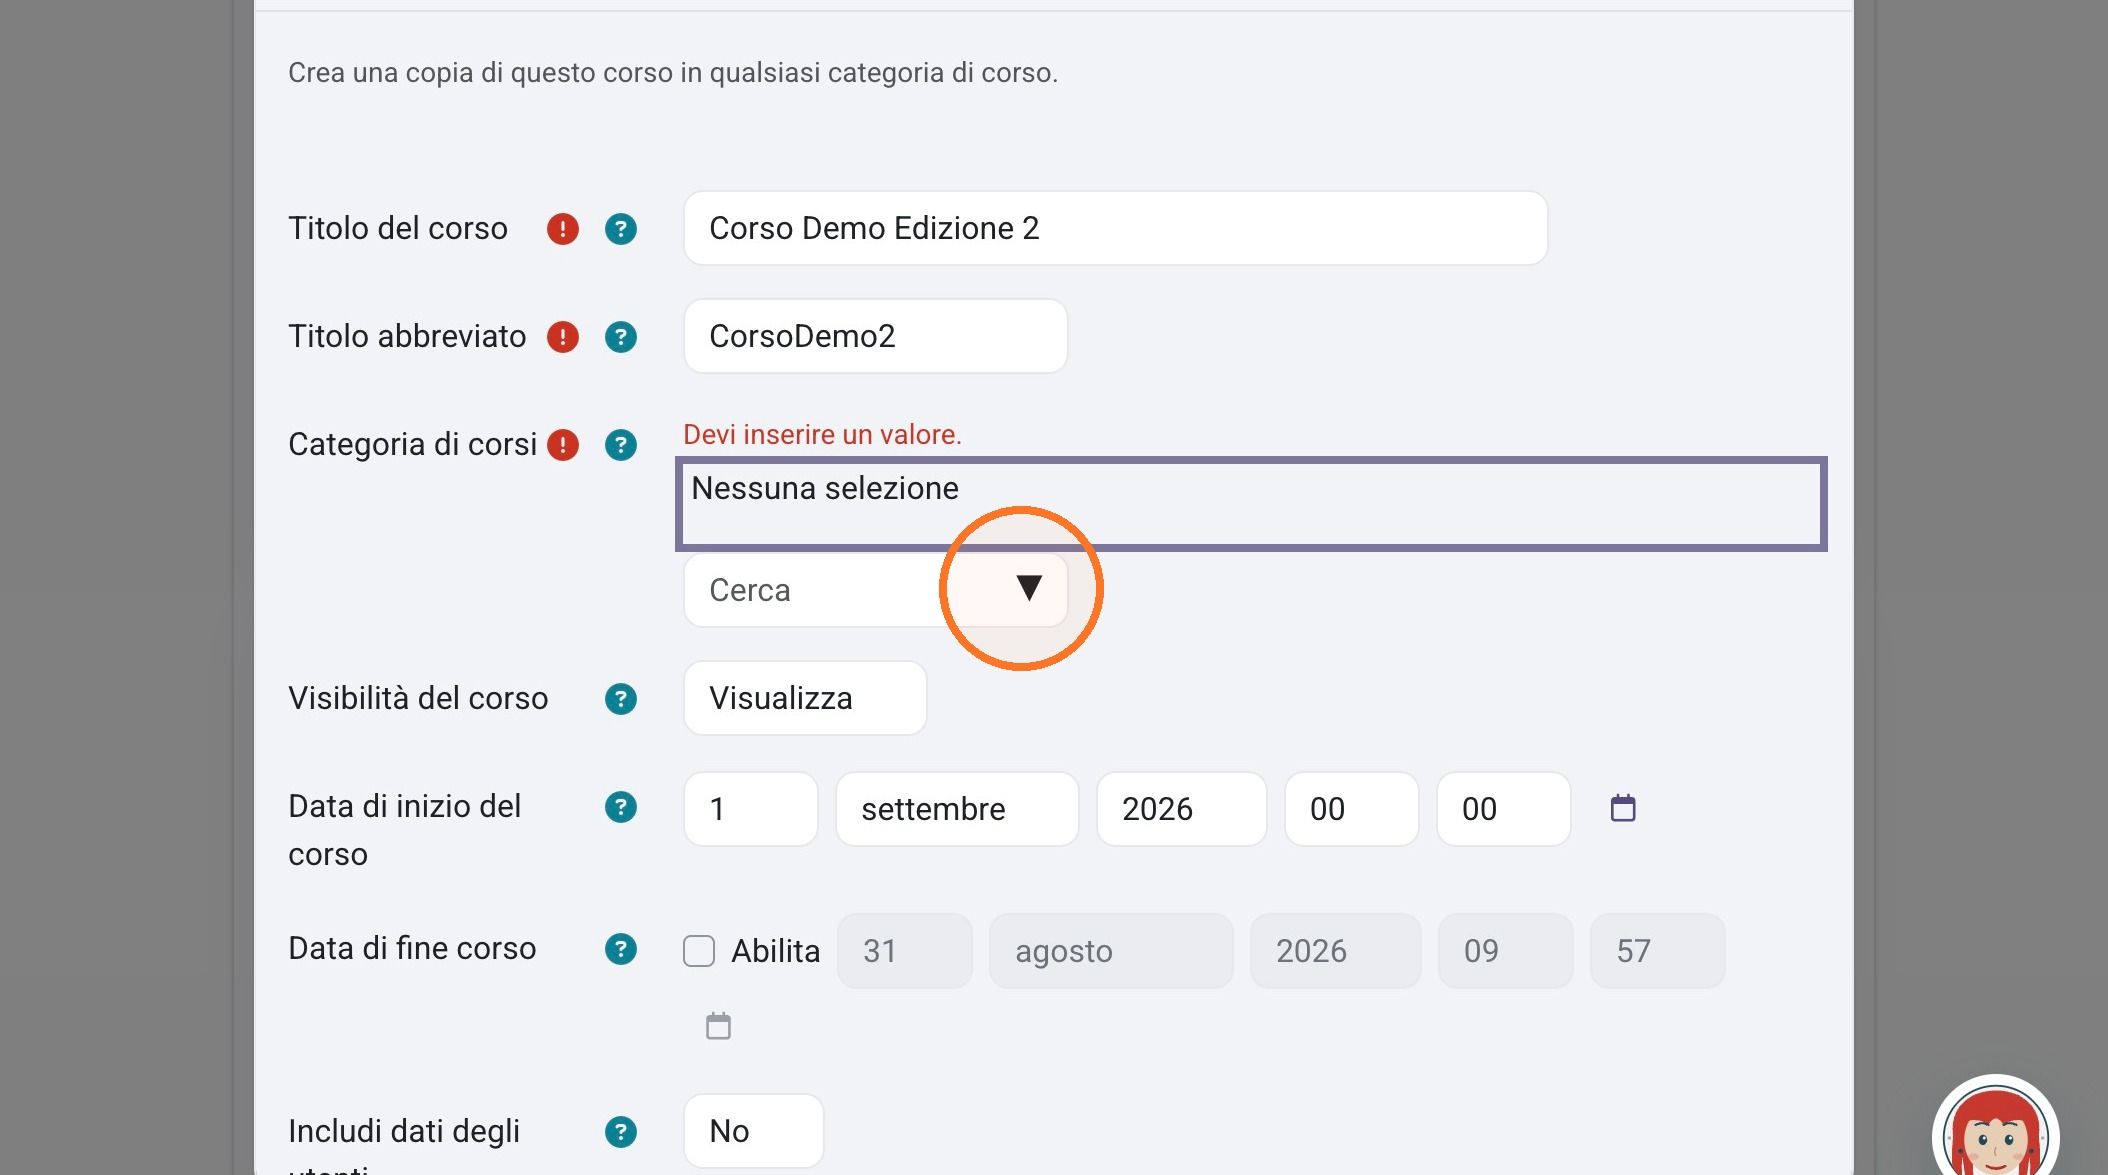Screen dimensions: 2108x1175
Task: Open calendar picker for course start date
Action: [x=1623, y=808]
